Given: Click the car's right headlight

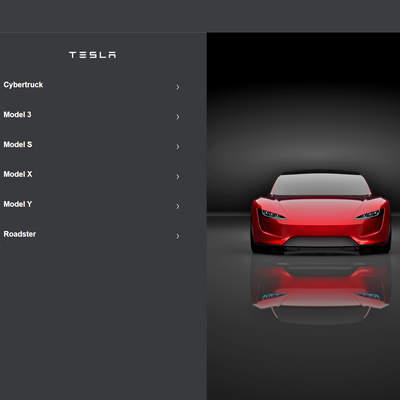Looking at the screenshot, I should click(369, 214).
